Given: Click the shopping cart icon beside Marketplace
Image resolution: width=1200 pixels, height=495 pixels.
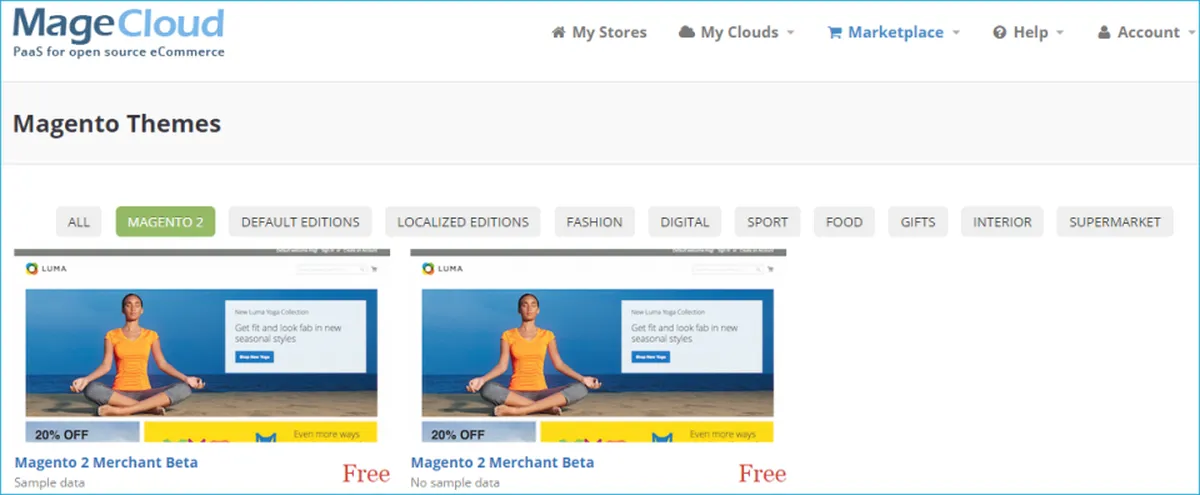Looking at the screenshot, I should tap(834, 32).
